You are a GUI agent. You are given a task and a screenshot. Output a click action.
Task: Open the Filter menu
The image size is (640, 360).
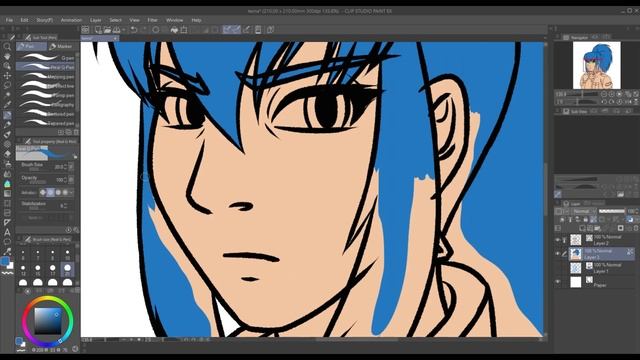[153, 20]
